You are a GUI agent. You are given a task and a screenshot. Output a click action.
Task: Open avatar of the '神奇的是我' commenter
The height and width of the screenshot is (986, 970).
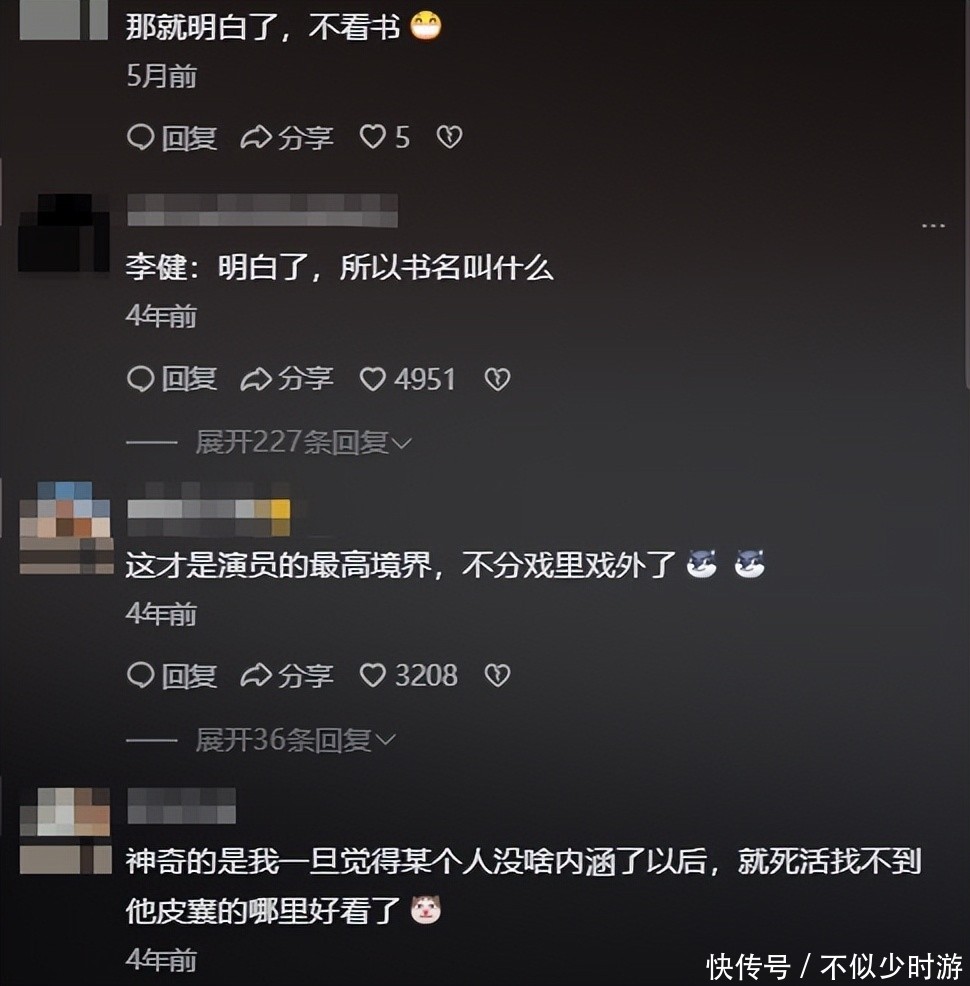pos(65,831)
